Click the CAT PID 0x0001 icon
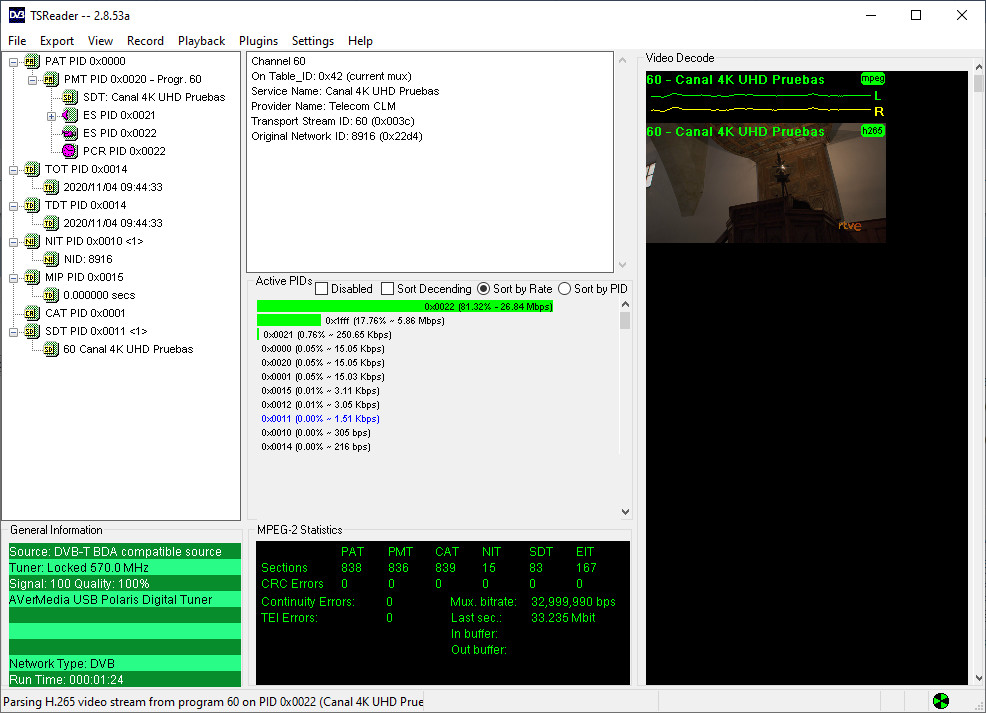This screenshot has width=986, height=713. pos(31,313)
